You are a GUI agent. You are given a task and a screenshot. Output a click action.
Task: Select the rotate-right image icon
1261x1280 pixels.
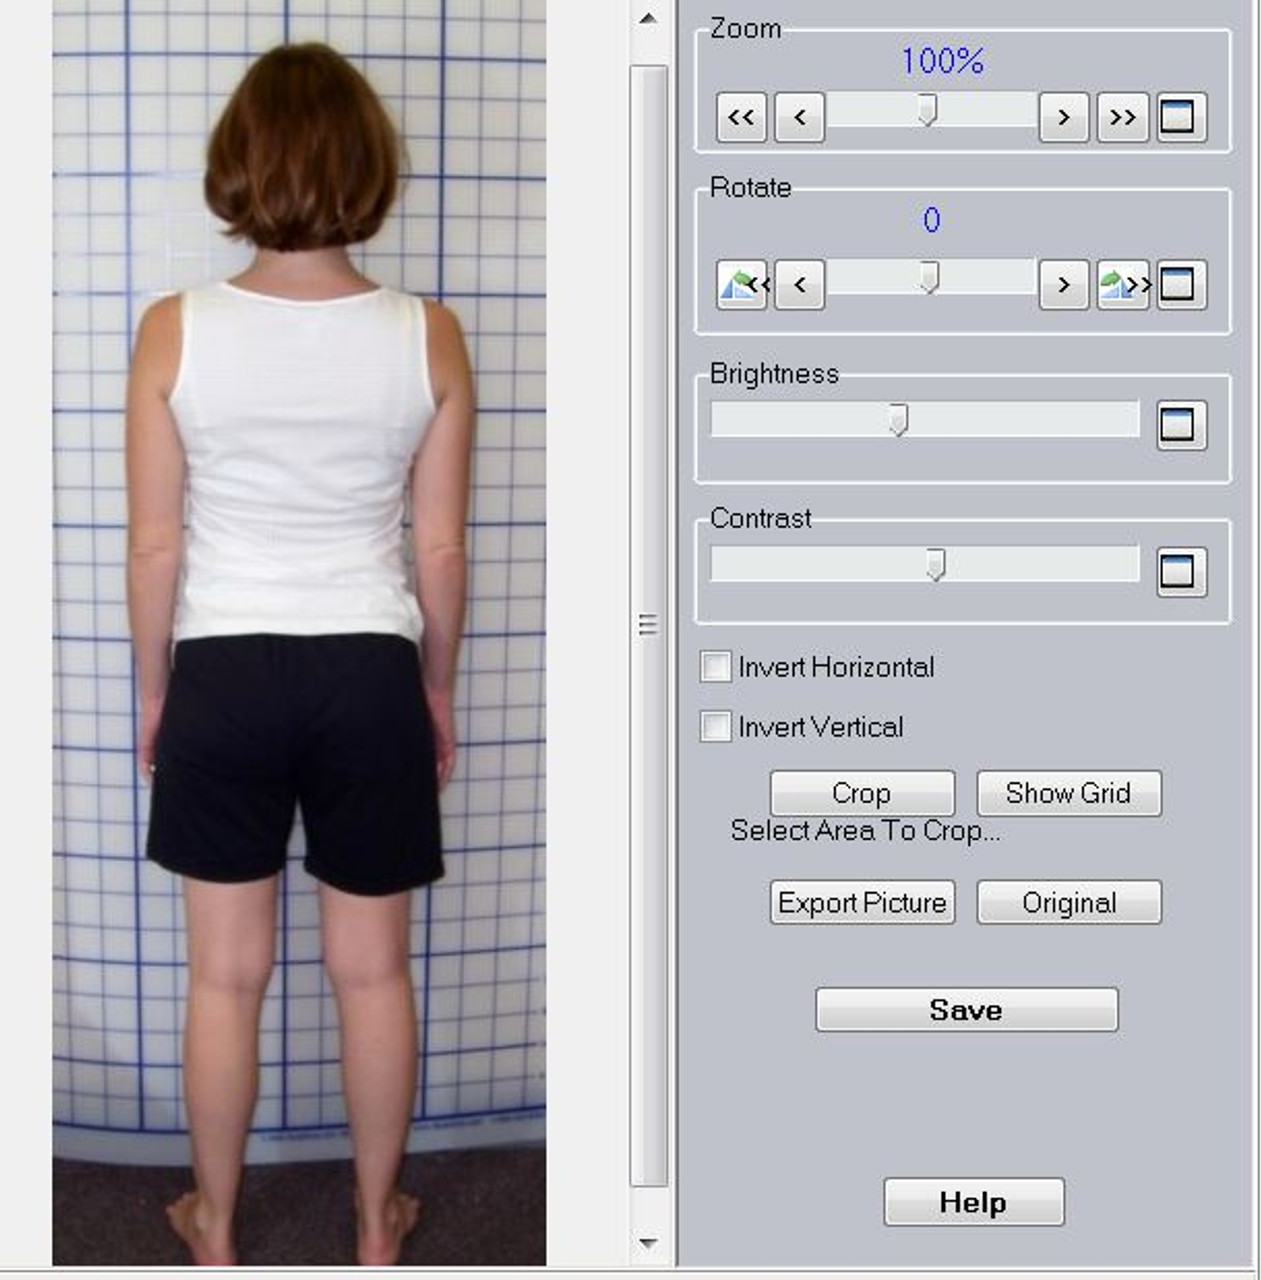(1120, 284)
